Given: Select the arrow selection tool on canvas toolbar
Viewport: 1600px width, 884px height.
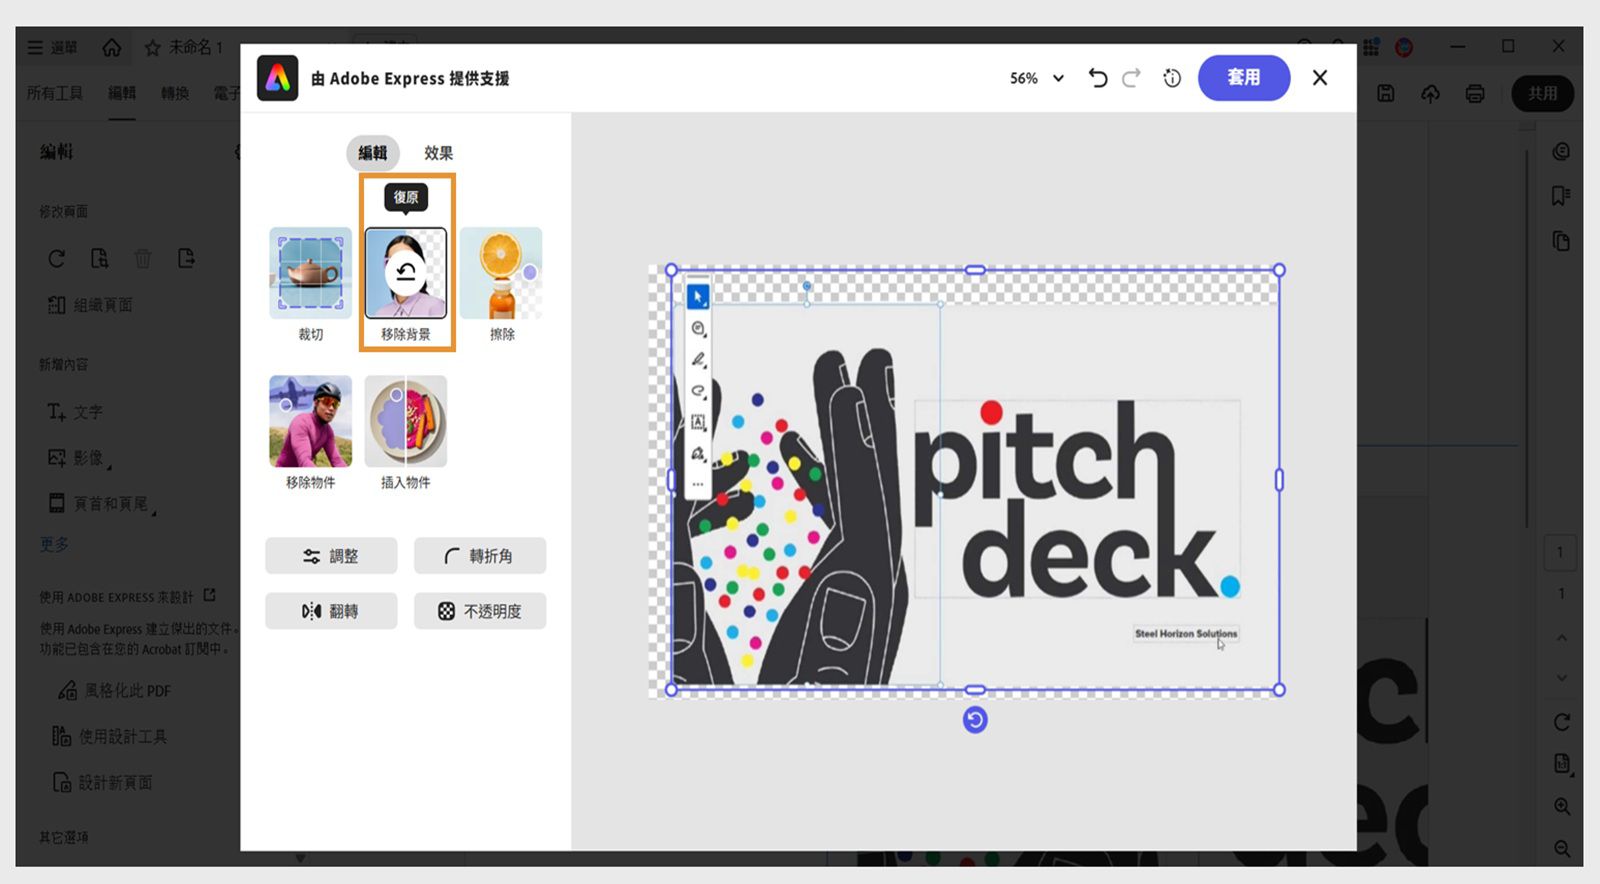Looking at the screenshot, I should click(x=698, y=297).
